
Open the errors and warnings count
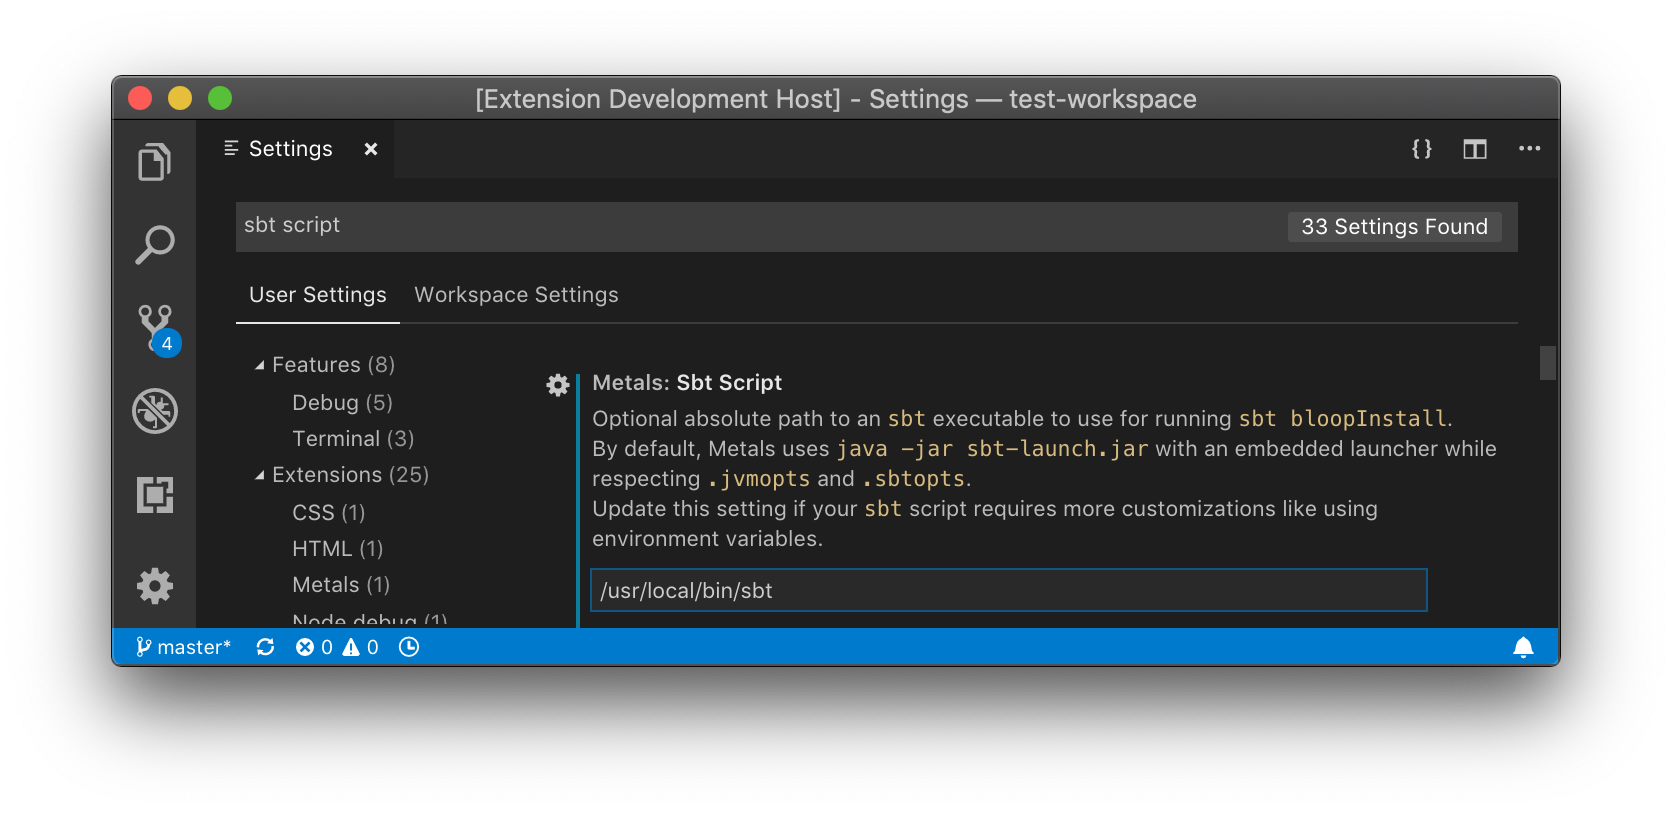[x=337, y=647]
